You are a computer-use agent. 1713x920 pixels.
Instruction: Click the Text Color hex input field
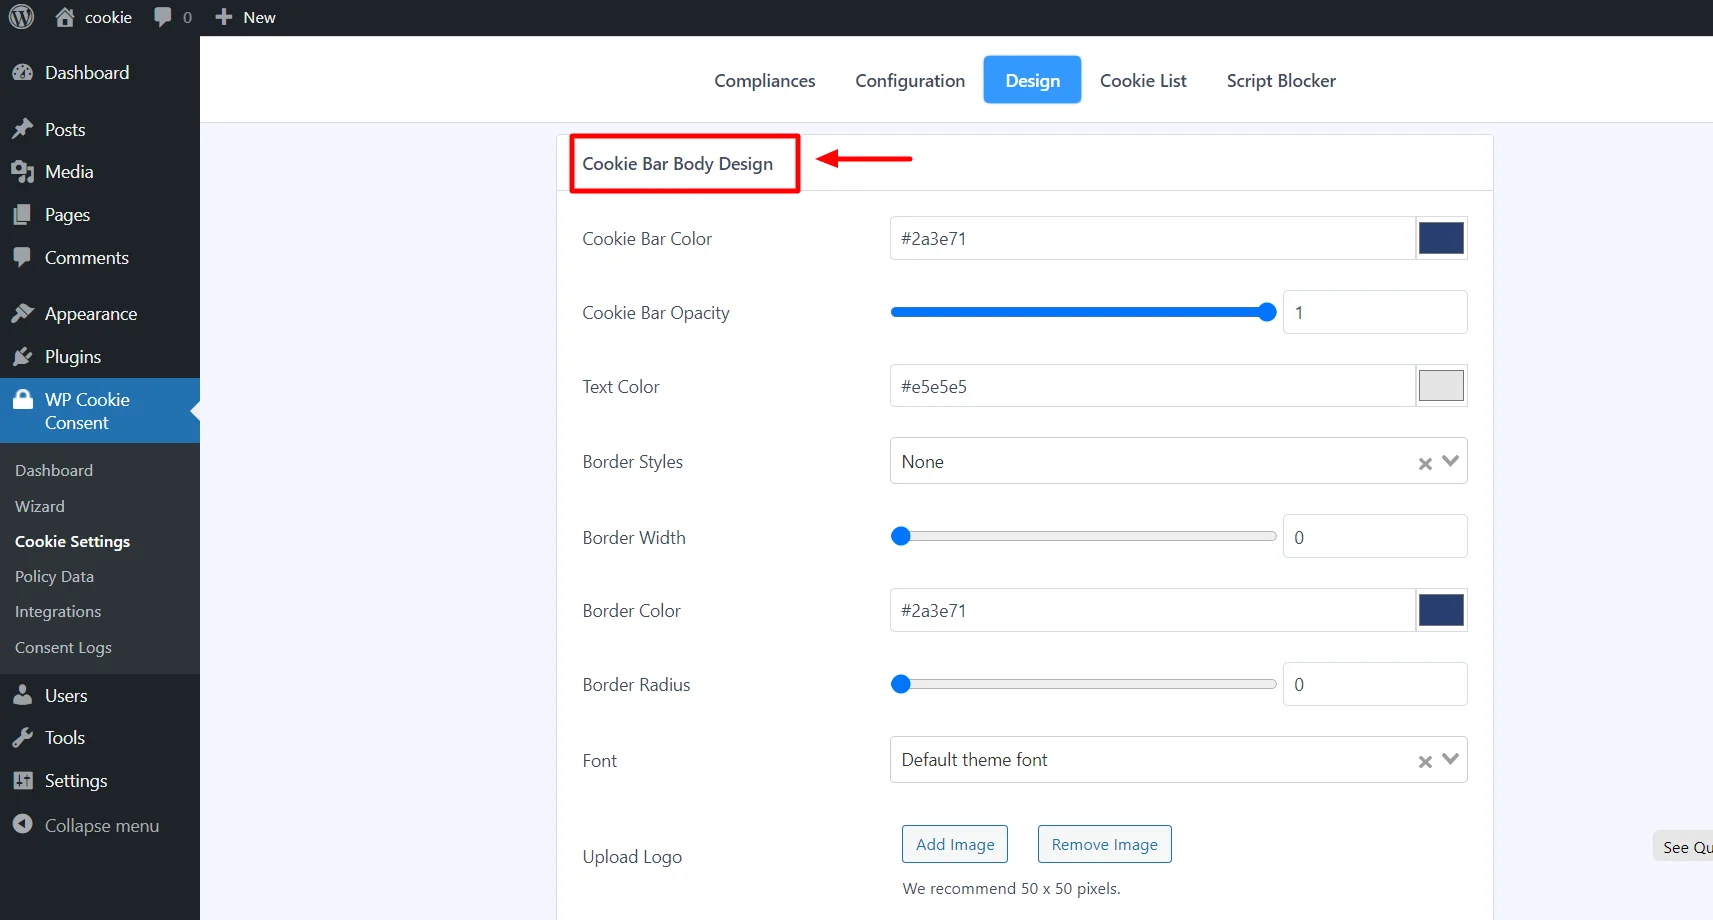(1151, 386)
